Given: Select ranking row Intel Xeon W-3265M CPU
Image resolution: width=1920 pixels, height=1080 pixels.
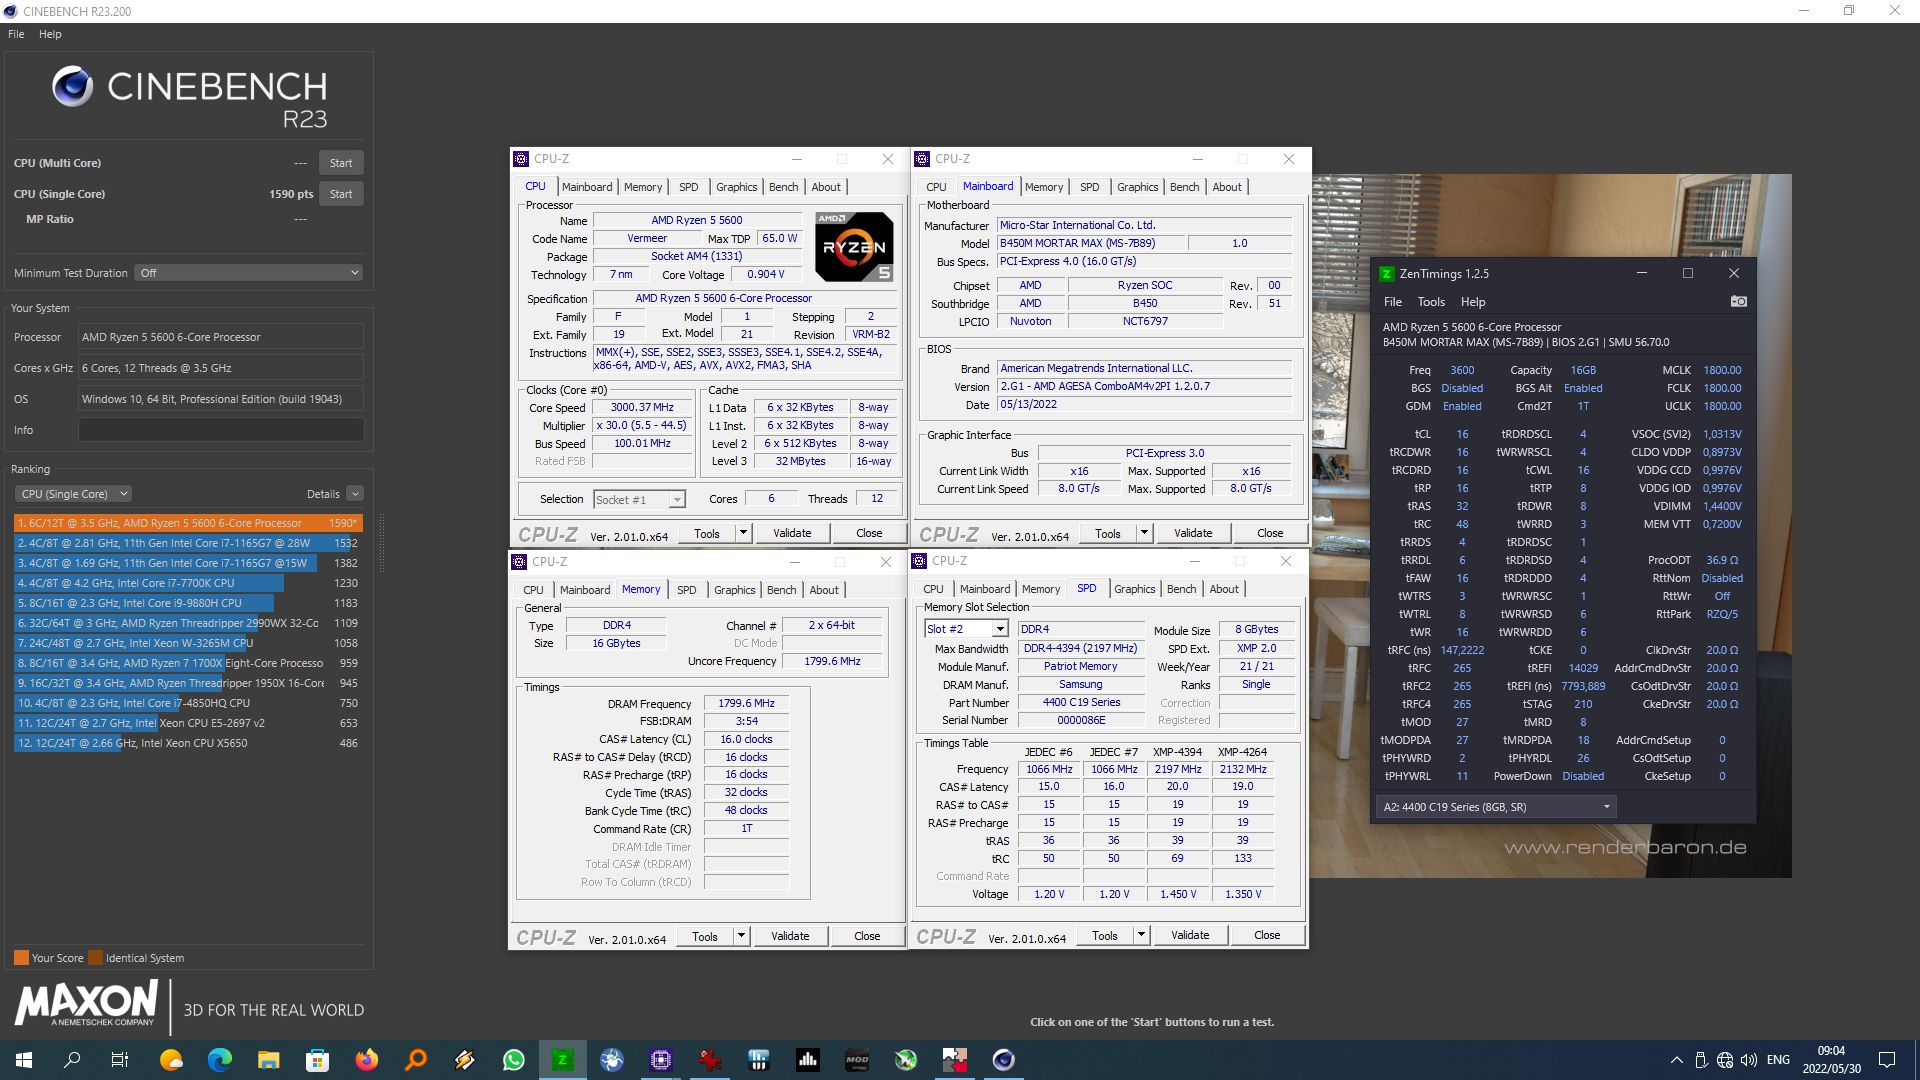Looking at the screenshot, I should 188,643.
